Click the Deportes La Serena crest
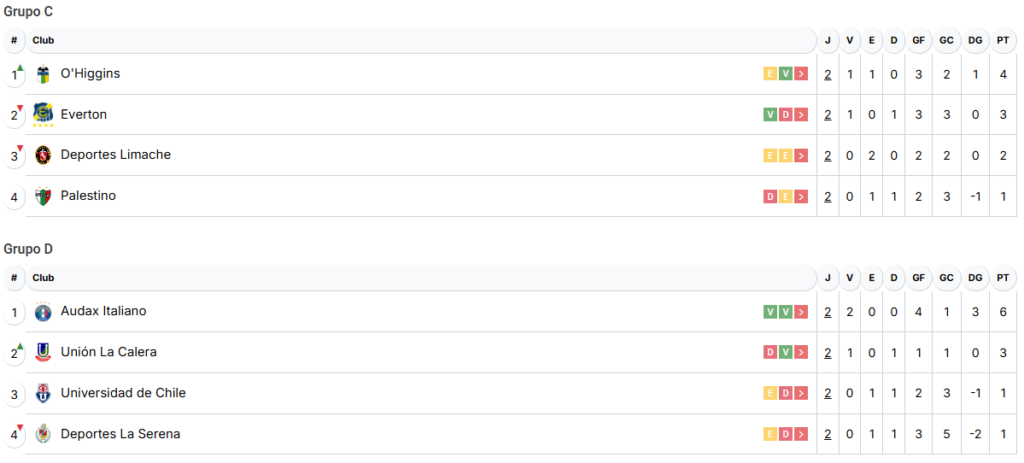The height and width of the screenshot is (463, 1024). [43, 434]
